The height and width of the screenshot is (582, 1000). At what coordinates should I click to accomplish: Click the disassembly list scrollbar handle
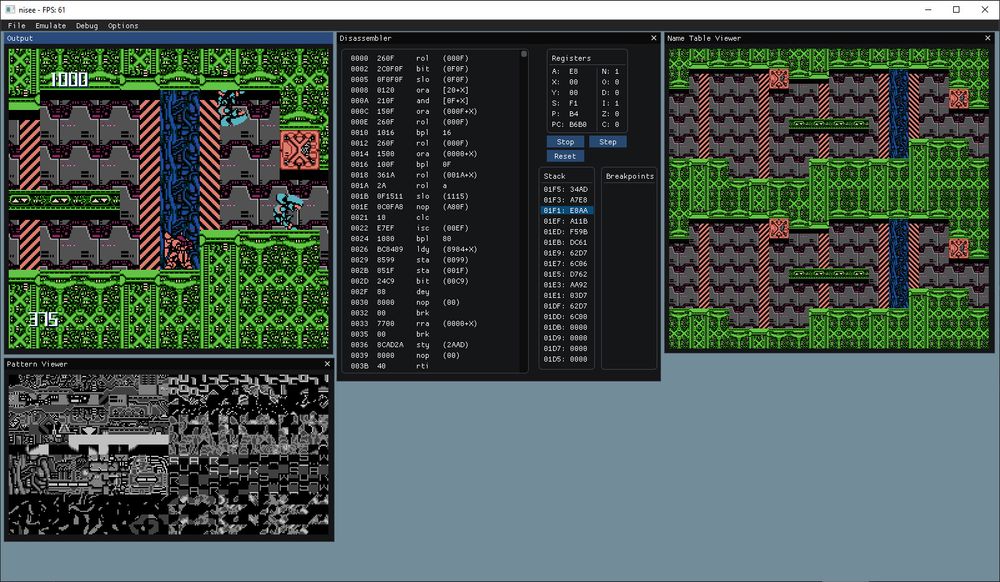click(524, 54)
